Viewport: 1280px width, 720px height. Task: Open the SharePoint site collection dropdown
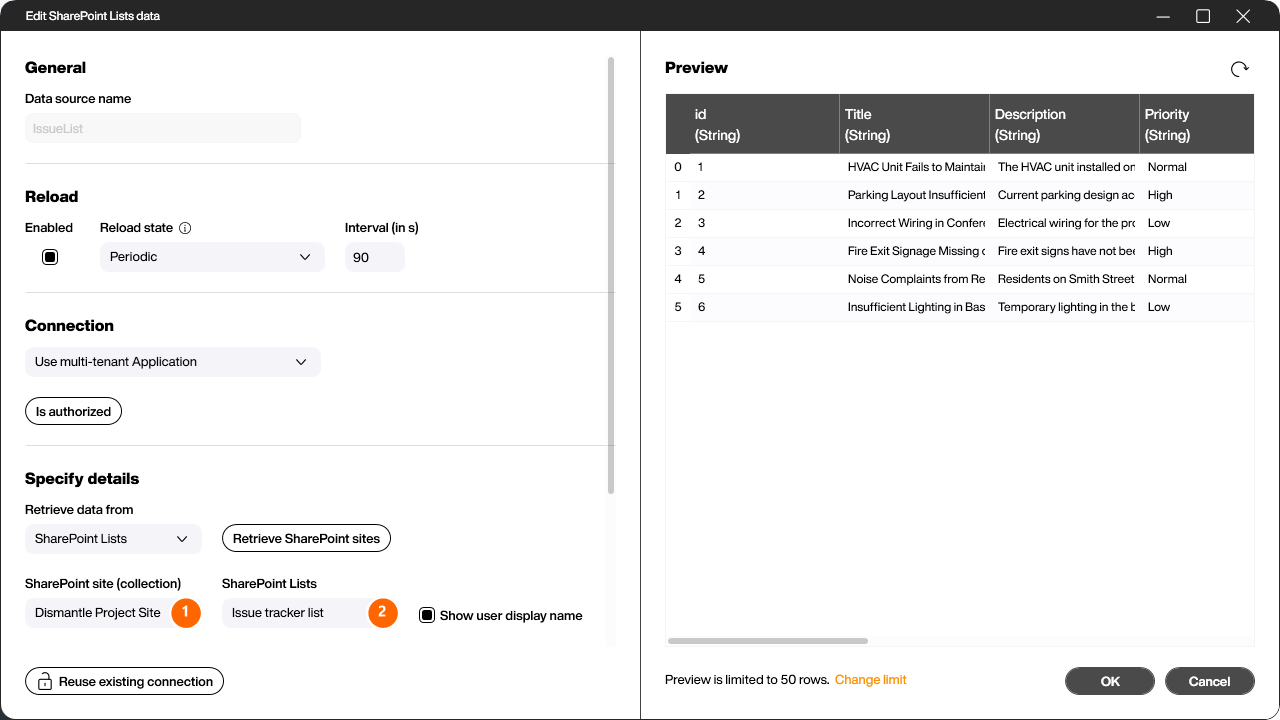point(113,613)
